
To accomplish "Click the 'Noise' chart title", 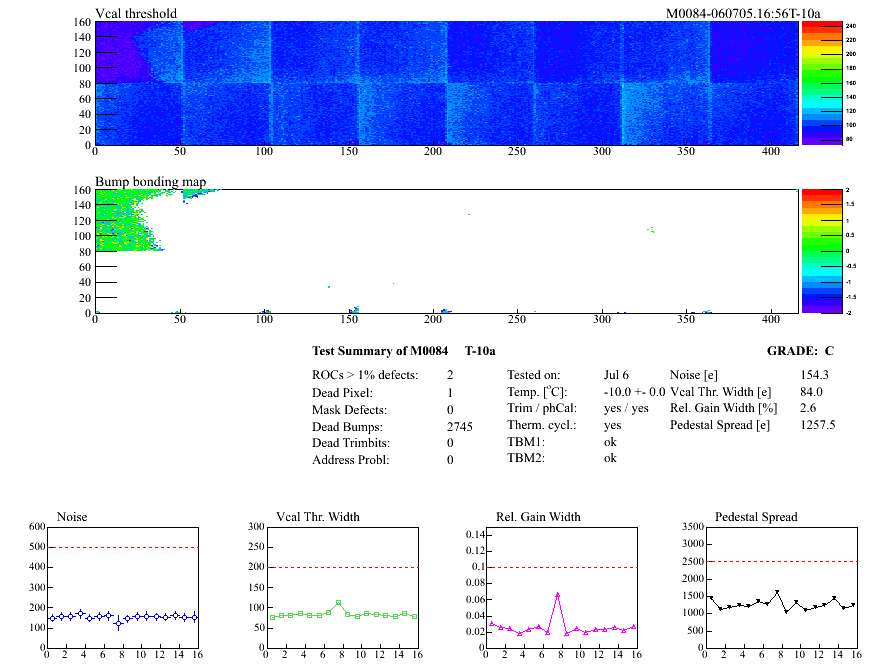I will click(x=72, y=517).
